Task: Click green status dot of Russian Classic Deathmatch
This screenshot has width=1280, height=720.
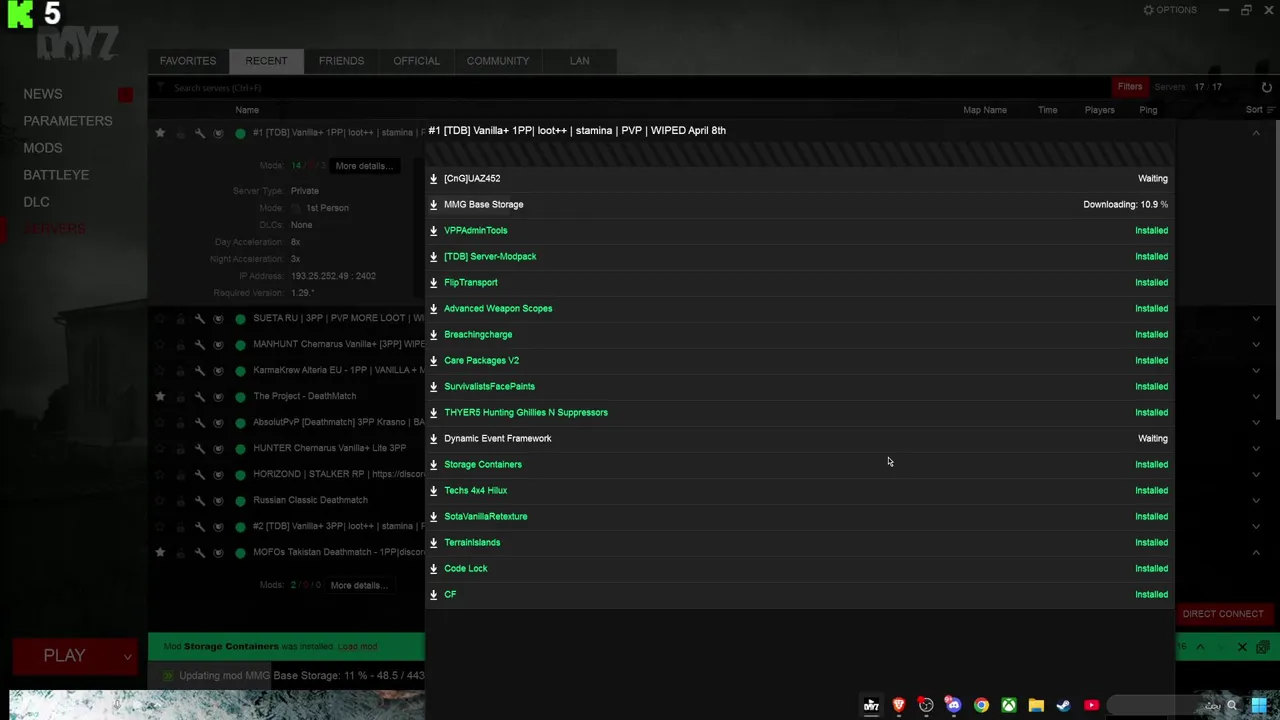Action: [x=240, y=500]
